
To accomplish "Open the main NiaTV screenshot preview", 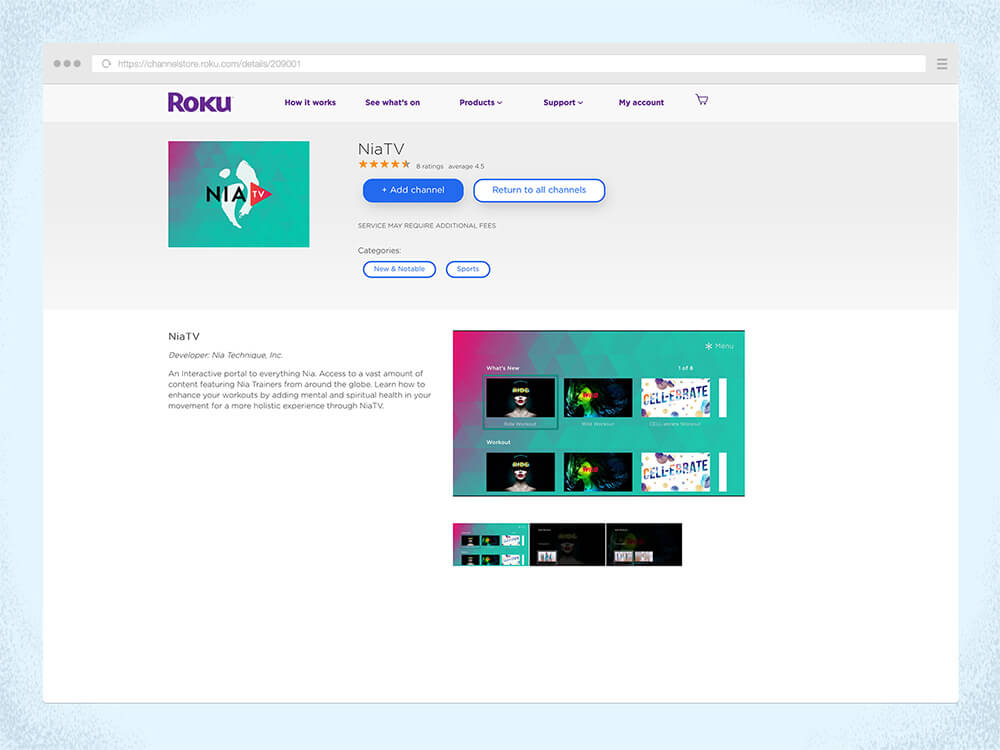I will pos(598,413).
